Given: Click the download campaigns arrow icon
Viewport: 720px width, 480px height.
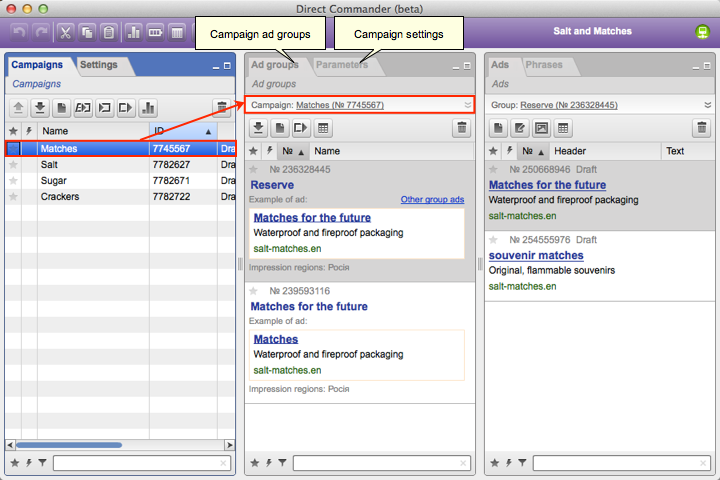Looking at the screenshot, I should (40, 108).
